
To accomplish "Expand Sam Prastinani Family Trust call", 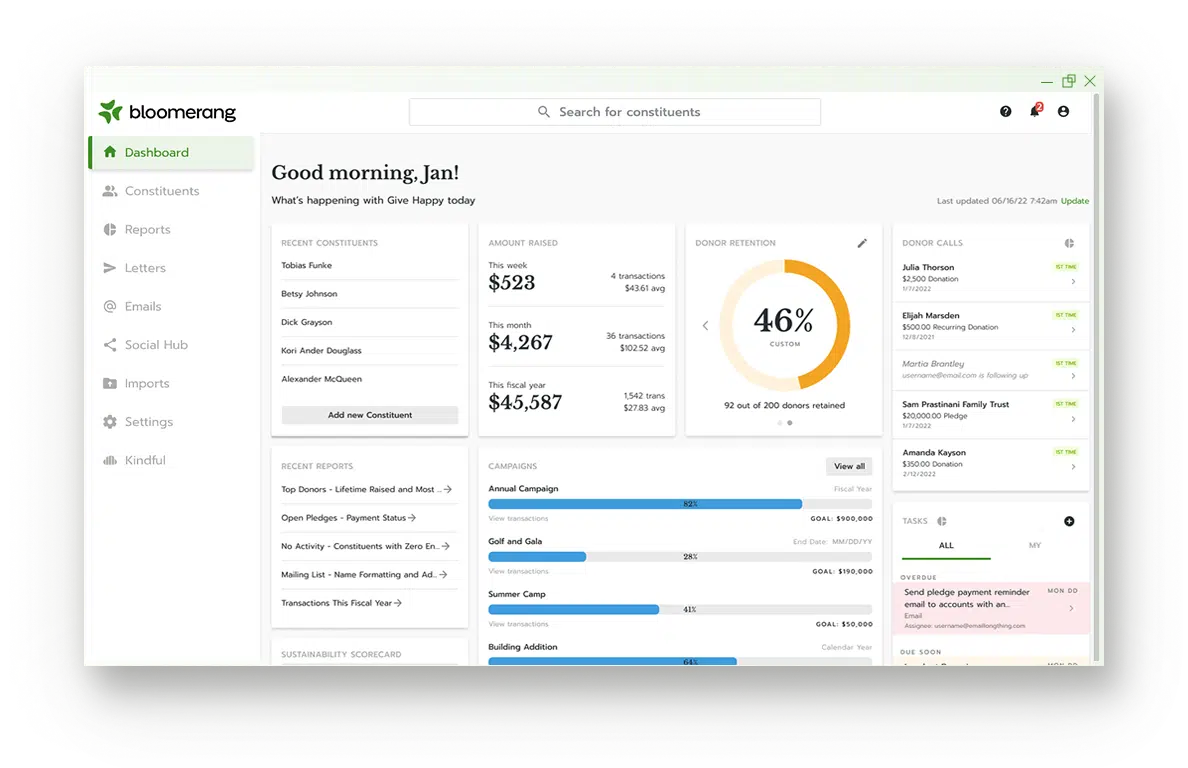I will 1074,419.
